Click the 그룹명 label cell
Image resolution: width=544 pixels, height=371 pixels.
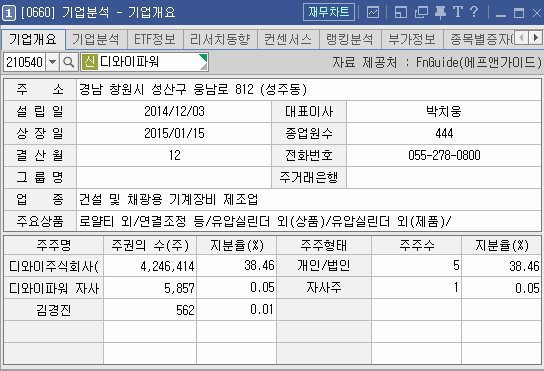[x=40, y=177]
